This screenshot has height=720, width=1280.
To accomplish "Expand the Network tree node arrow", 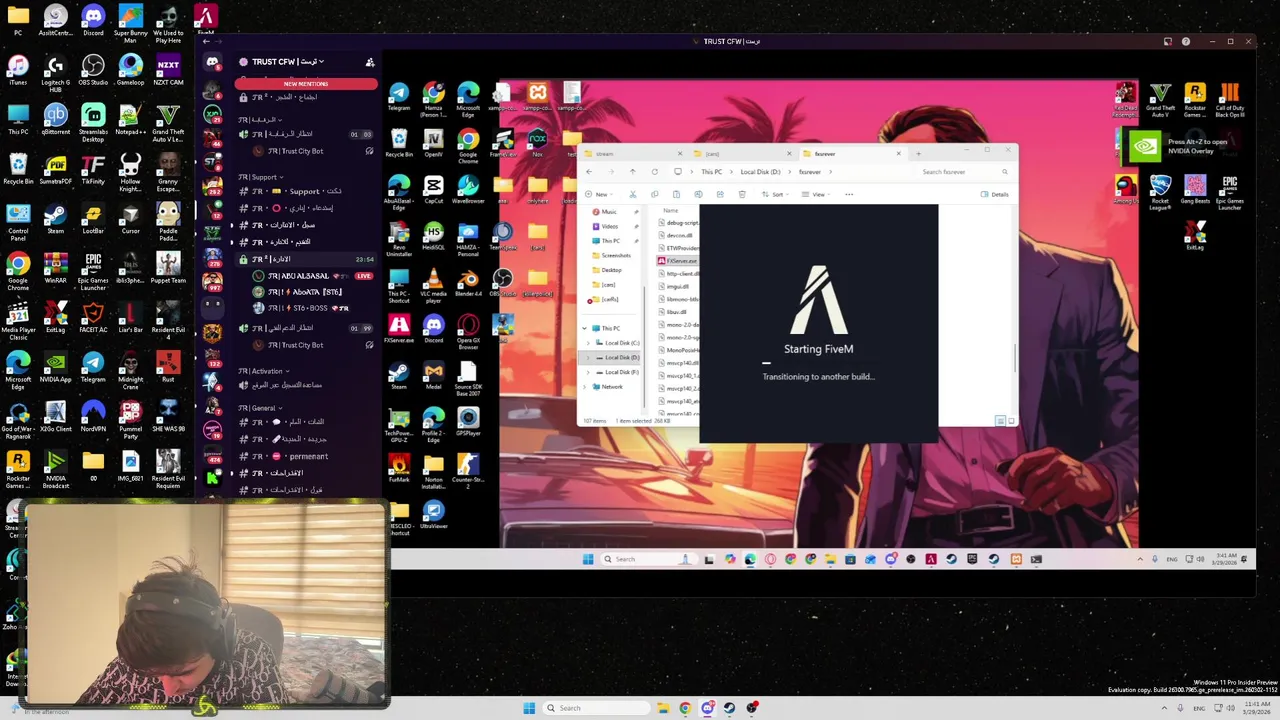I will click(x=587, y=386).
